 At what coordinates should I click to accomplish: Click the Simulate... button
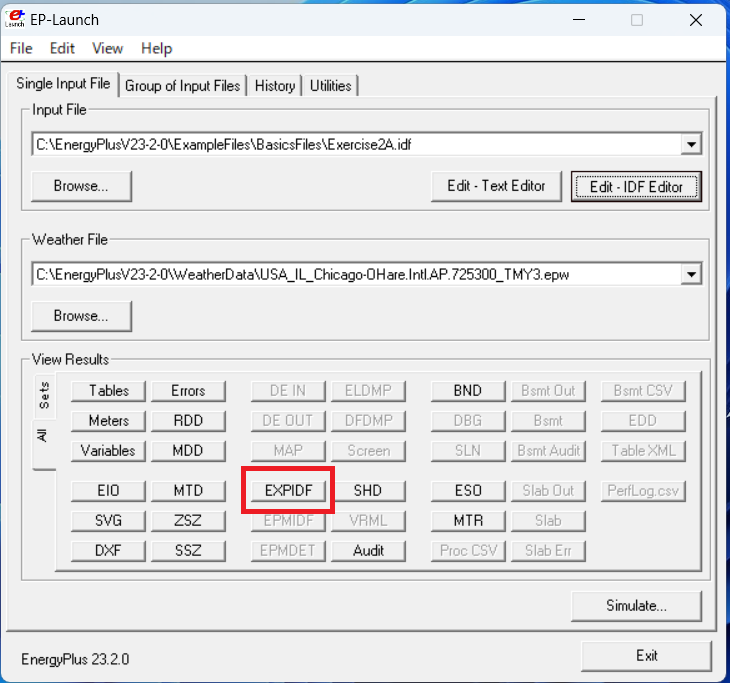(x=636, y=606)
